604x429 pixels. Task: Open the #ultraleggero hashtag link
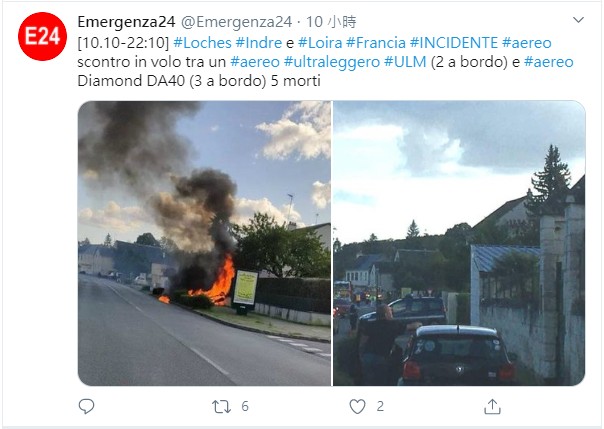332,62
